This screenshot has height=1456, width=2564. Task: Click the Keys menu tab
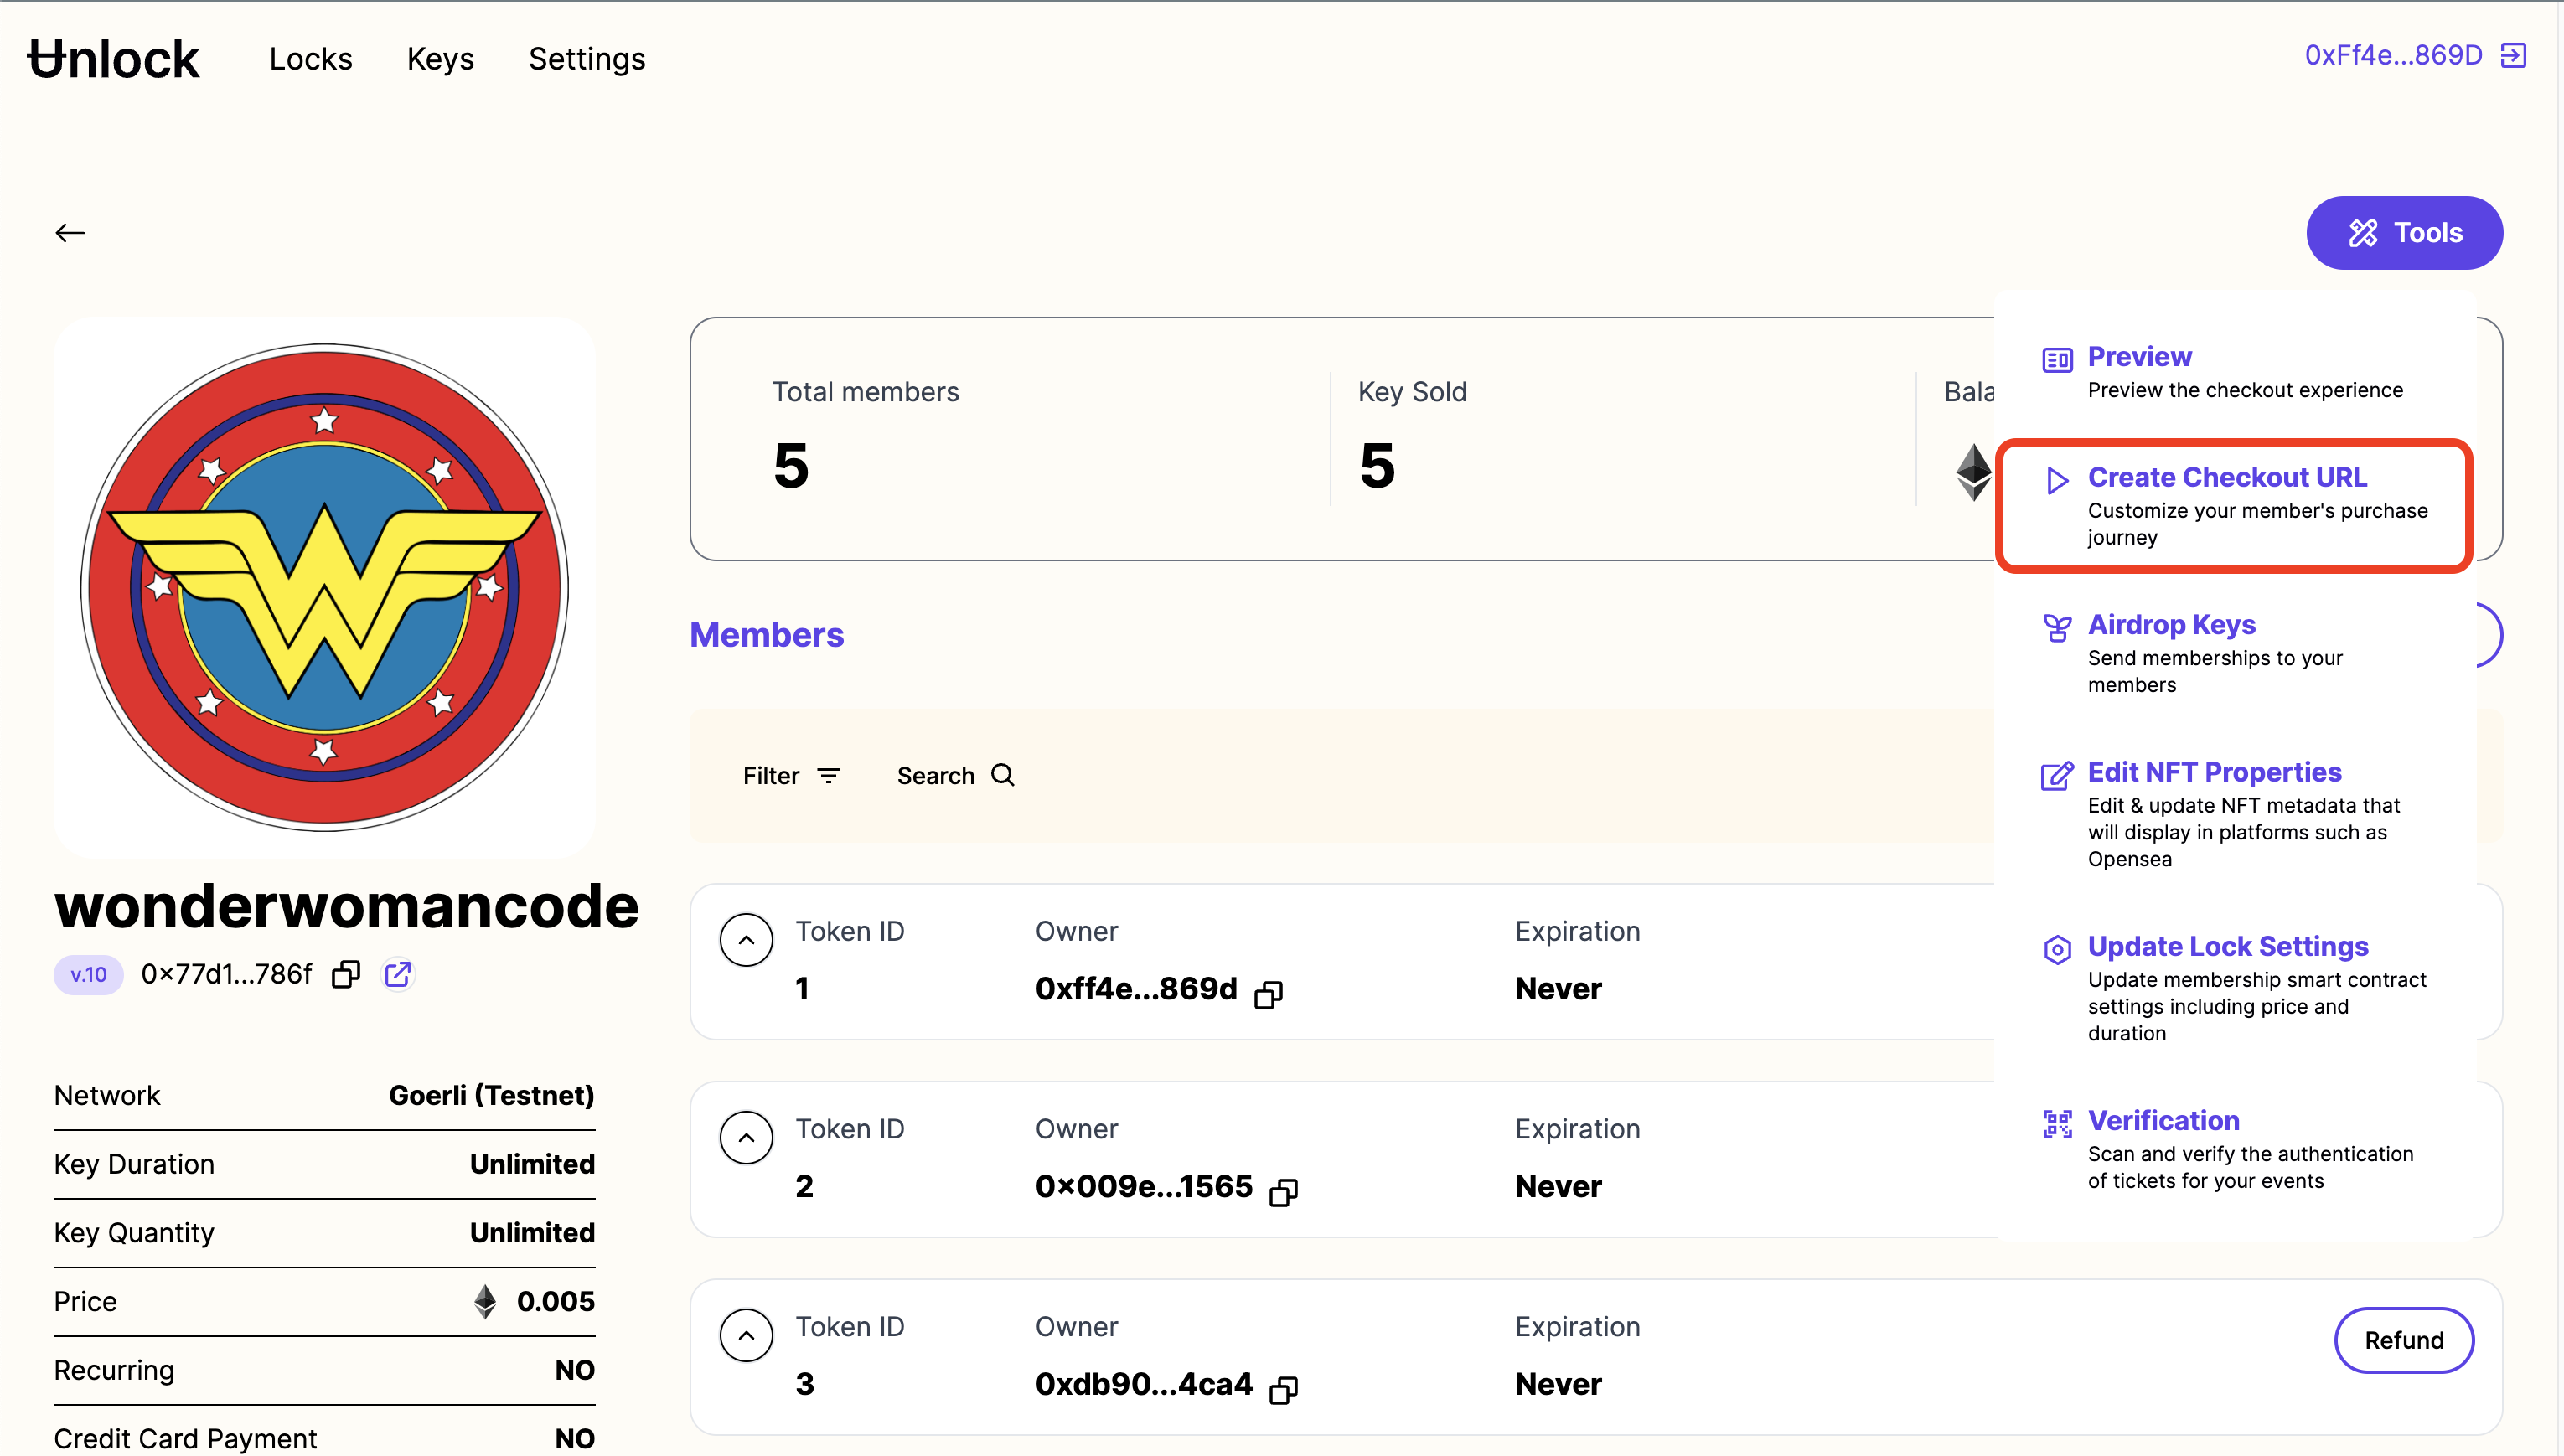pyautogui.click(x=440, y=58)
